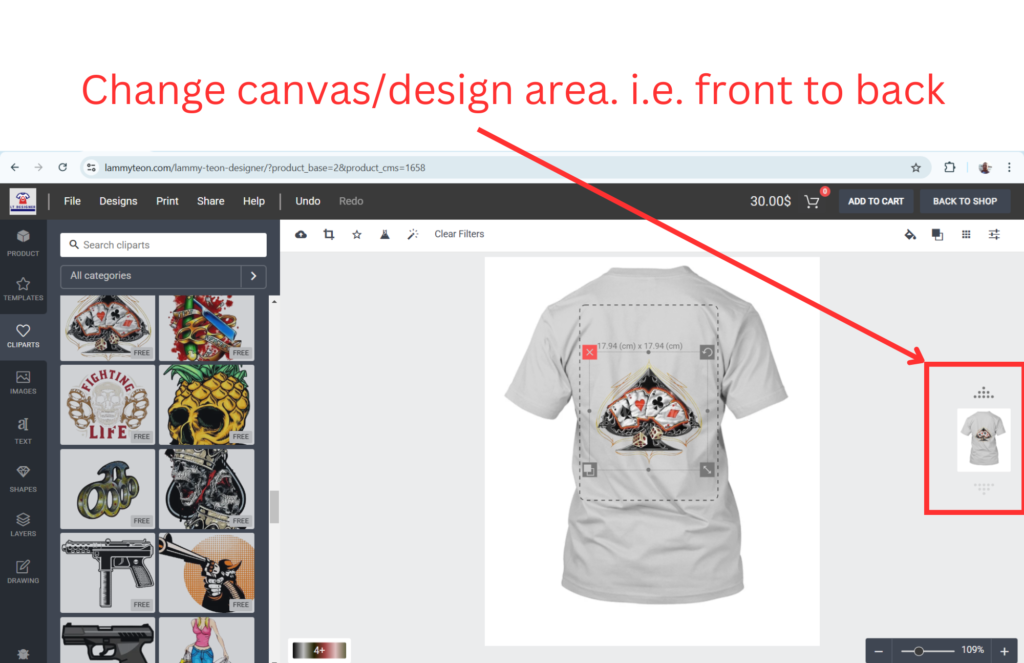Open the shopping cart icon
This screenshot has width=1024, height=663.
point(812,202)
